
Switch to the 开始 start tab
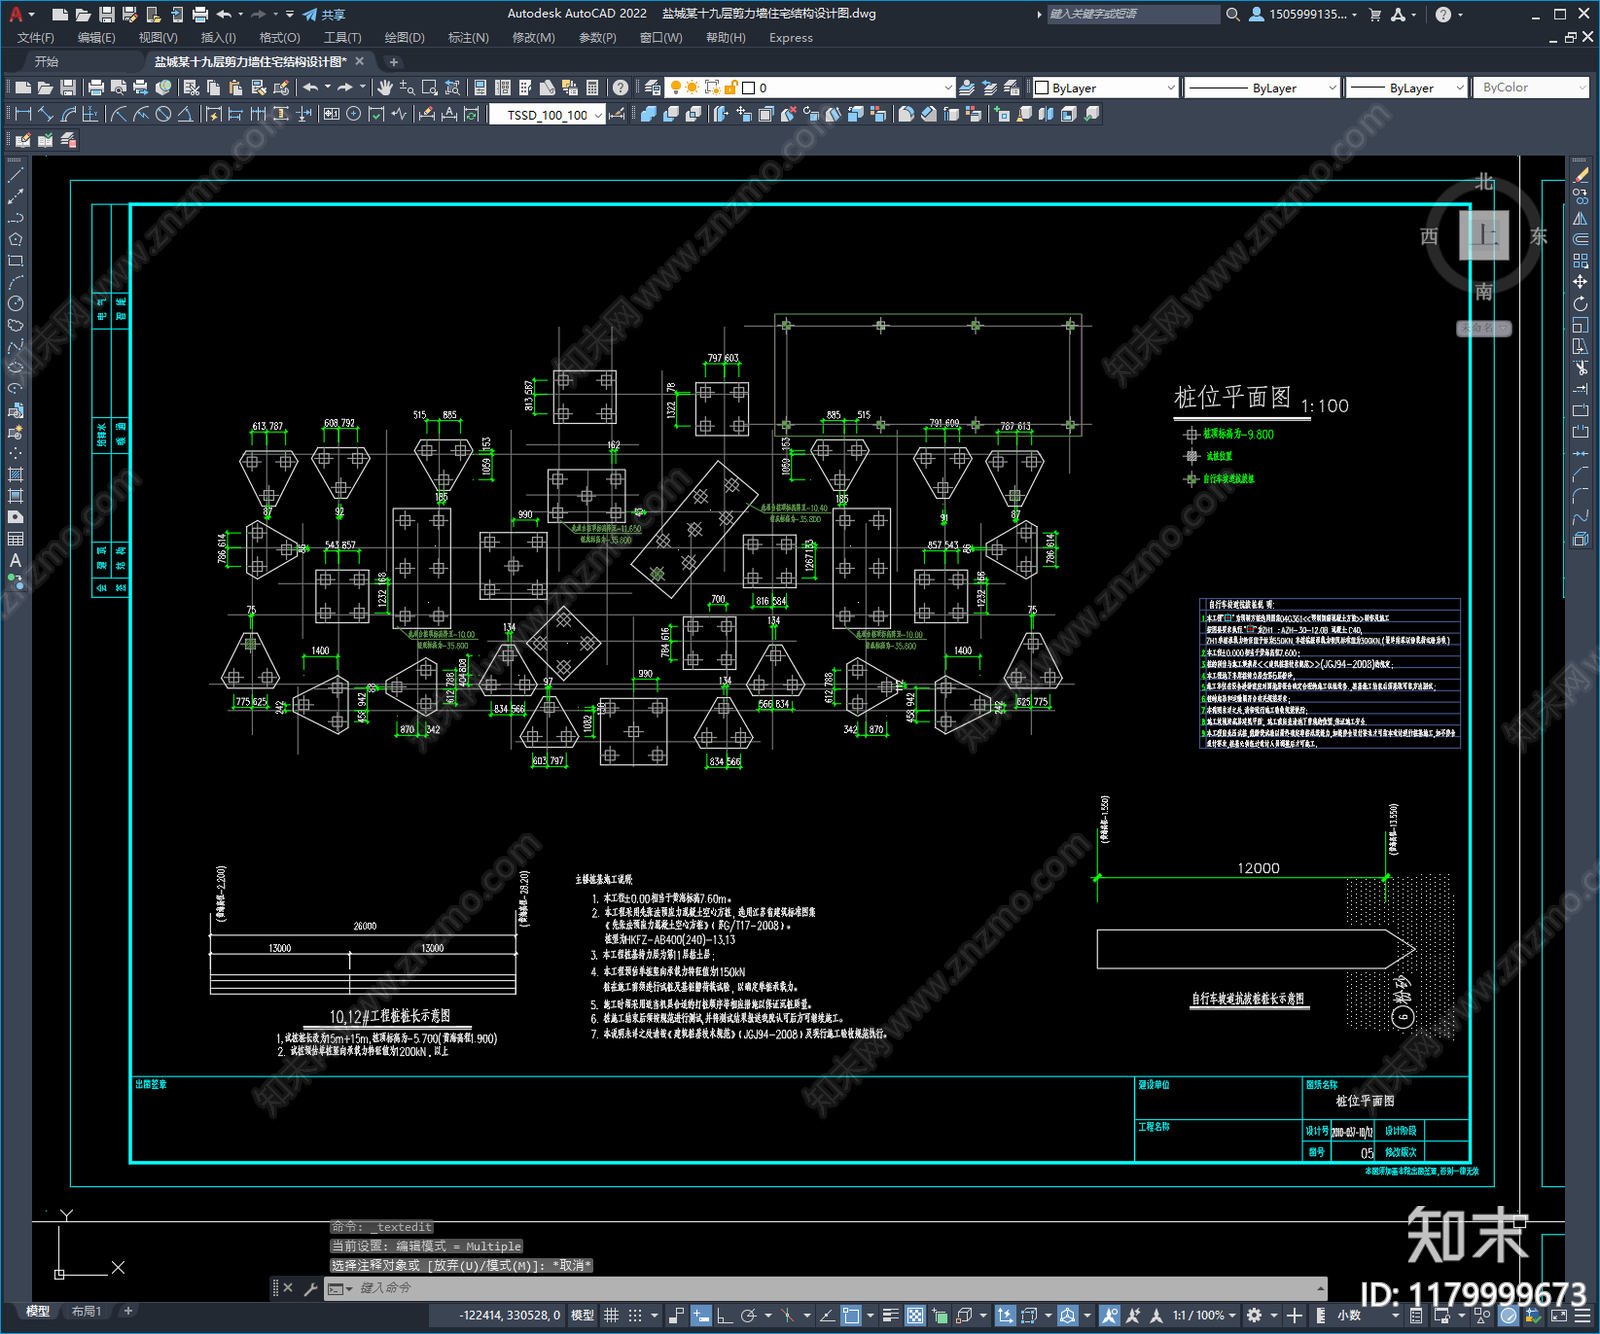[x=47, y=62]
